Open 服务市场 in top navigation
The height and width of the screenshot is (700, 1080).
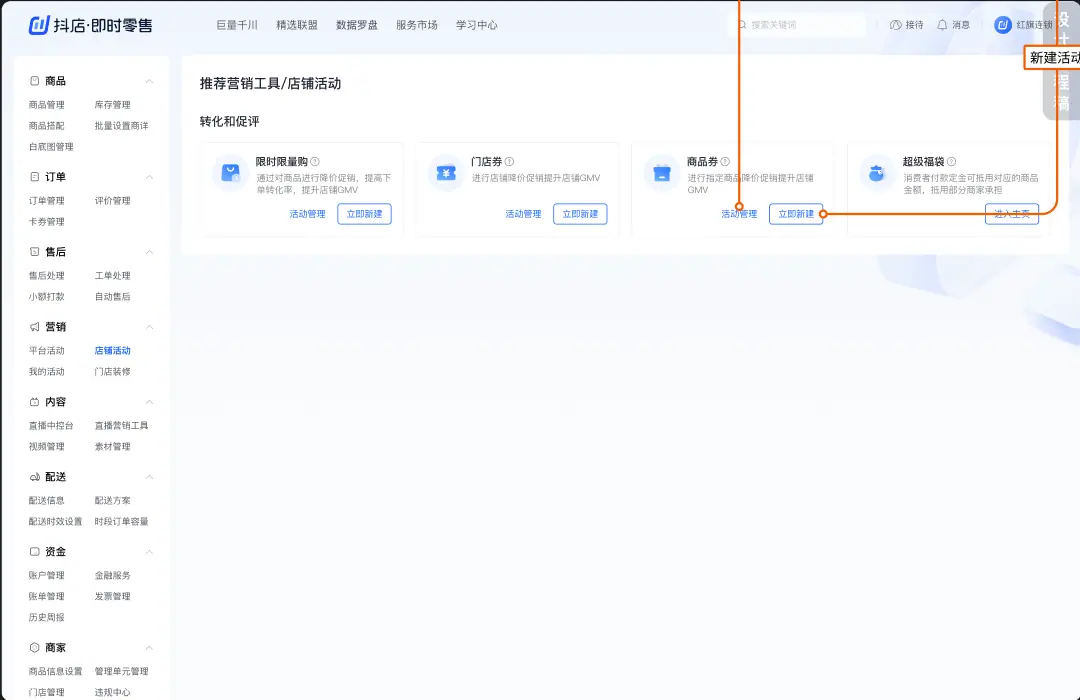tap(417, 25)
